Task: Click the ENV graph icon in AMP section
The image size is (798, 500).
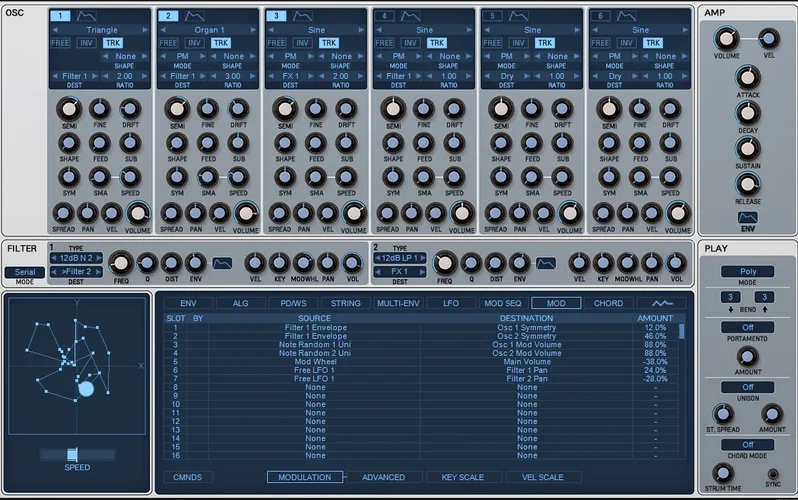Action: [748, 217]
